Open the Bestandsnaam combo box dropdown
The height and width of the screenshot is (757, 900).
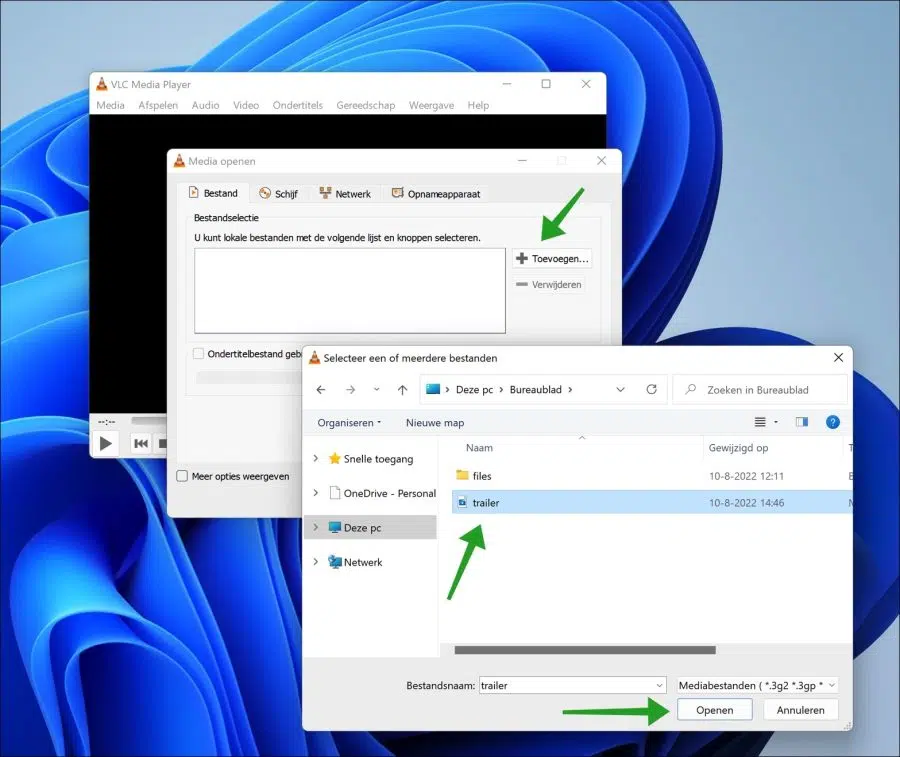660,685
